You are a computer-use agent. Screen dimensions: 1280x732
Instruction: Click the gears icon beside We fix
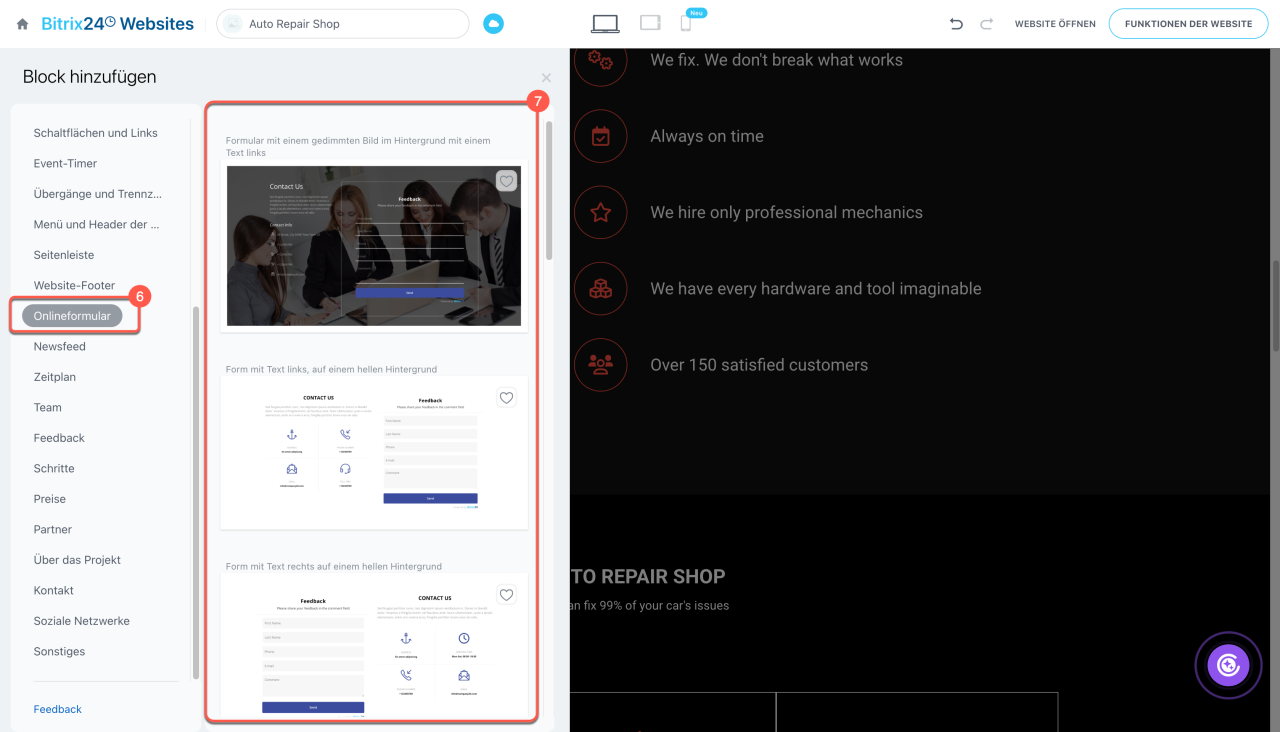click(601, 60)
